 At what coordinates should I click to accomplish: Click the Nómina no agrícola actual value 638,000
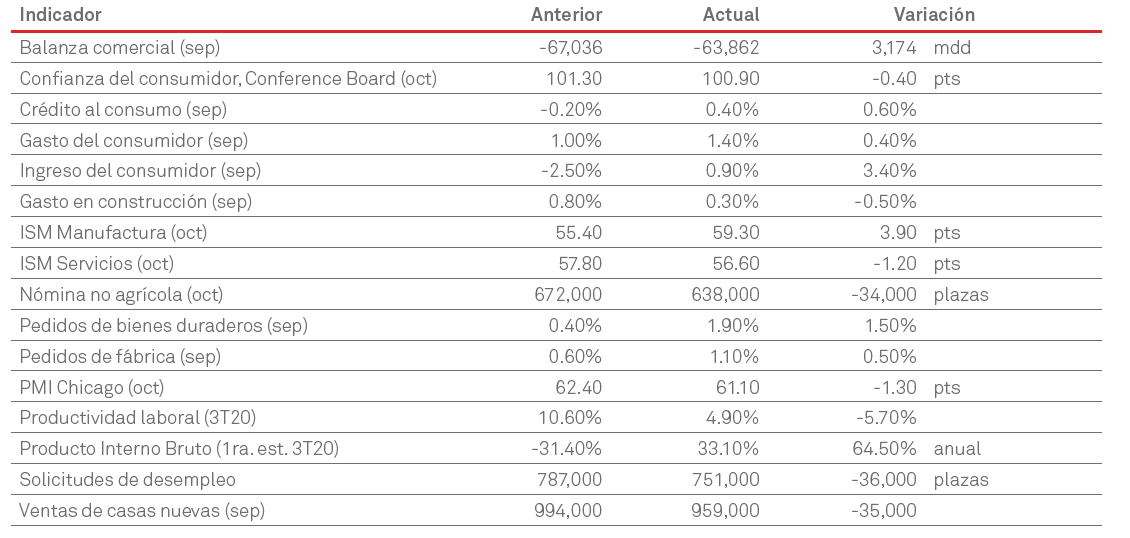coord(725,295)
